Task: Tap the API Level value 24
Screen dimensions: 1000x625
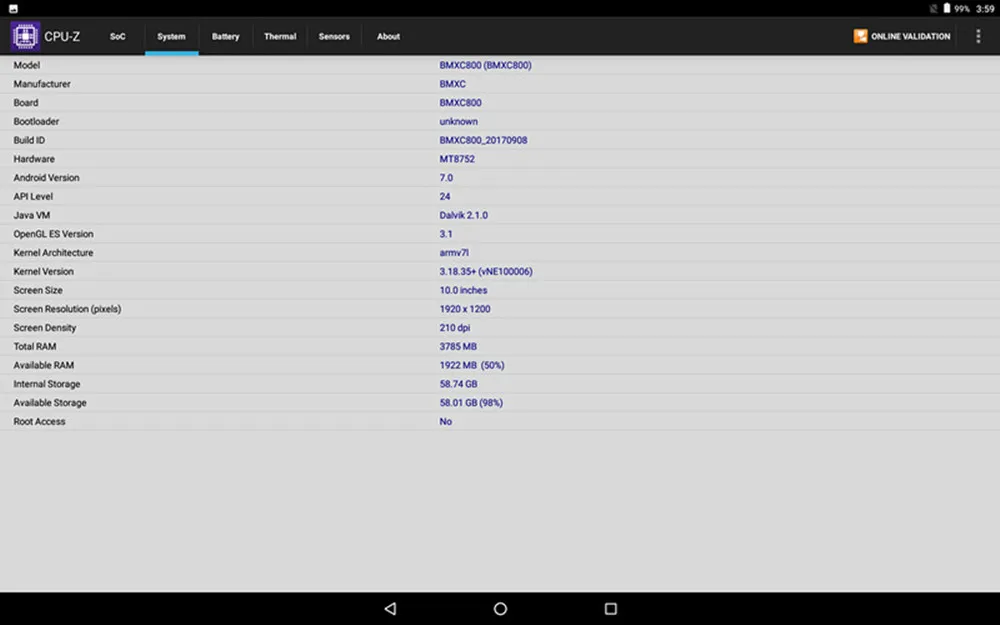Action: tap(445, 196)
